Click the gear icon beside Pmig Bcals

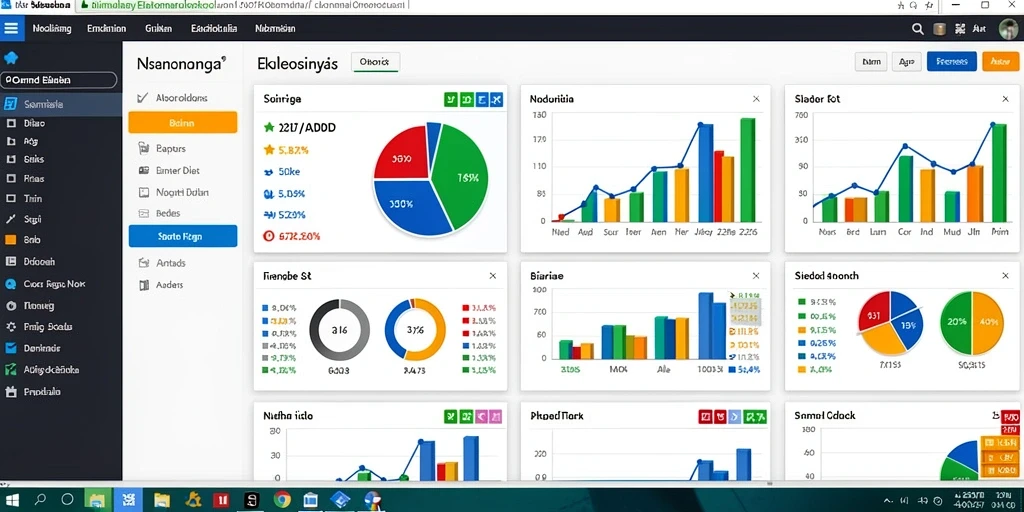coord(10,327)
